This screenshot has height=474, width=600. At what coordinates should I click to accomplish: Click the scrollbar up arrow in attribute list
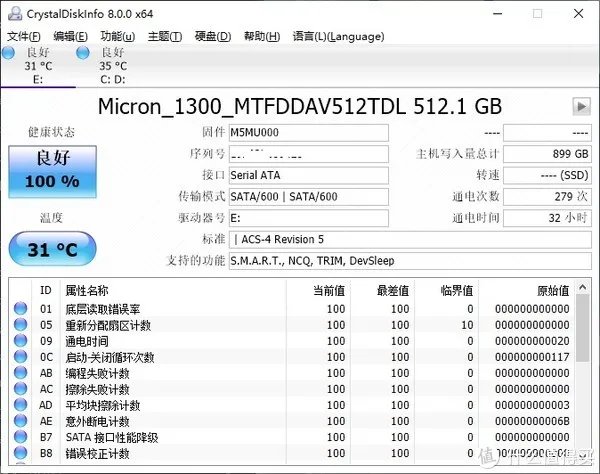[583, 287]
